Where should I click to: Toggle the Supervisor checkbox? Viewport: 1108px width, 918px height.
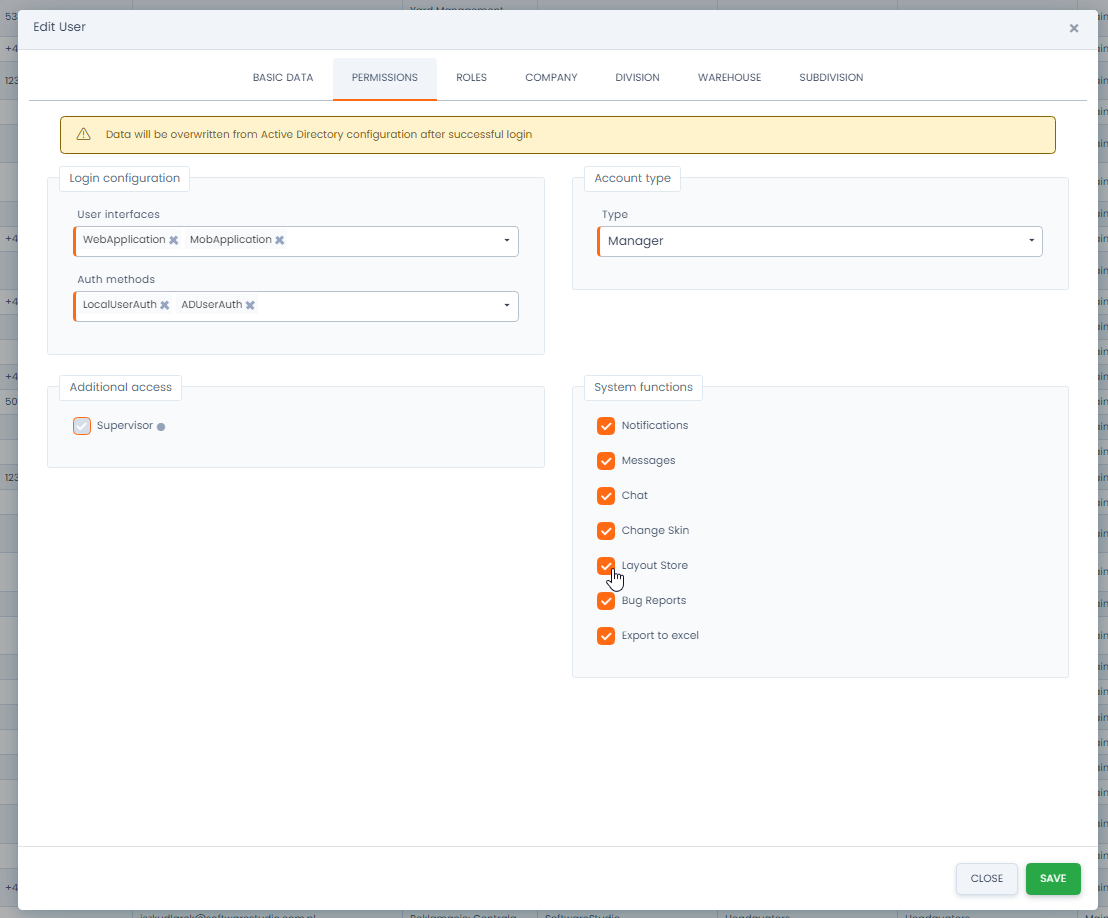82,426
